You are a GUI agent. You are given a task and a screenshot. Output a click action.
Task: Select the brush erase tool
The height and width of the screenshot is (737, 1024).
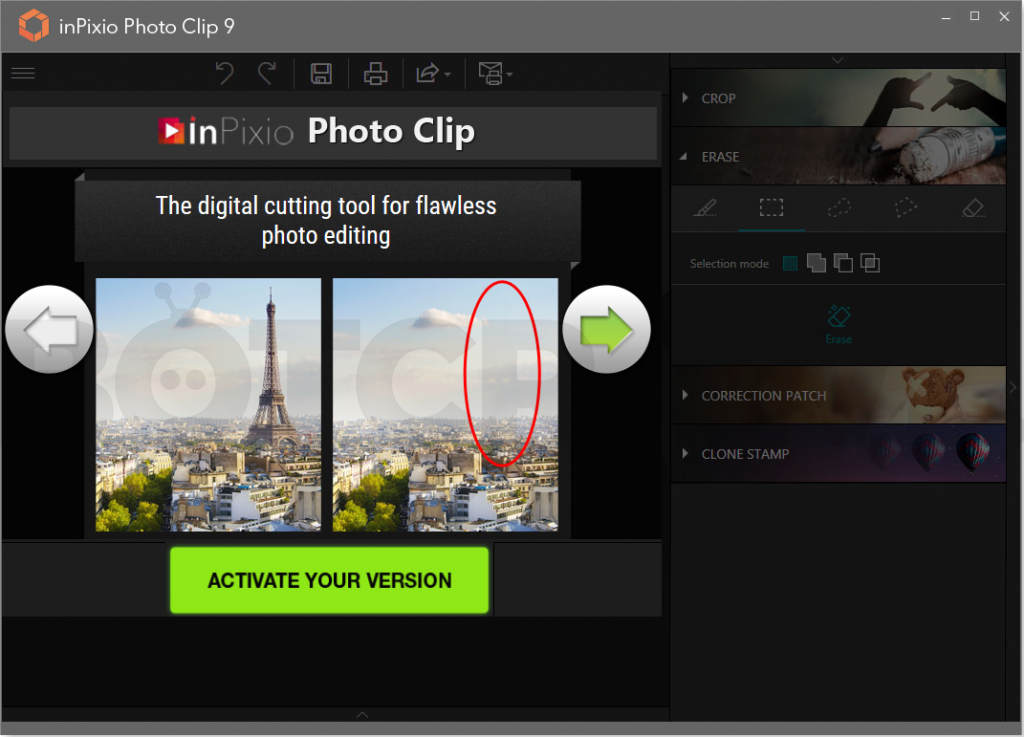tap(705, 208)
